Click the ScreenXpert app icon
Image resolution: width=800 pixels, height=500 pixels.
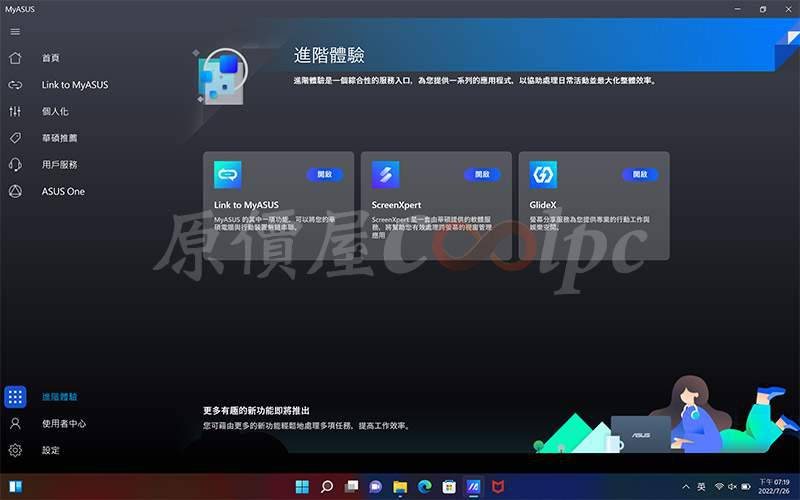tap(385, 175)
